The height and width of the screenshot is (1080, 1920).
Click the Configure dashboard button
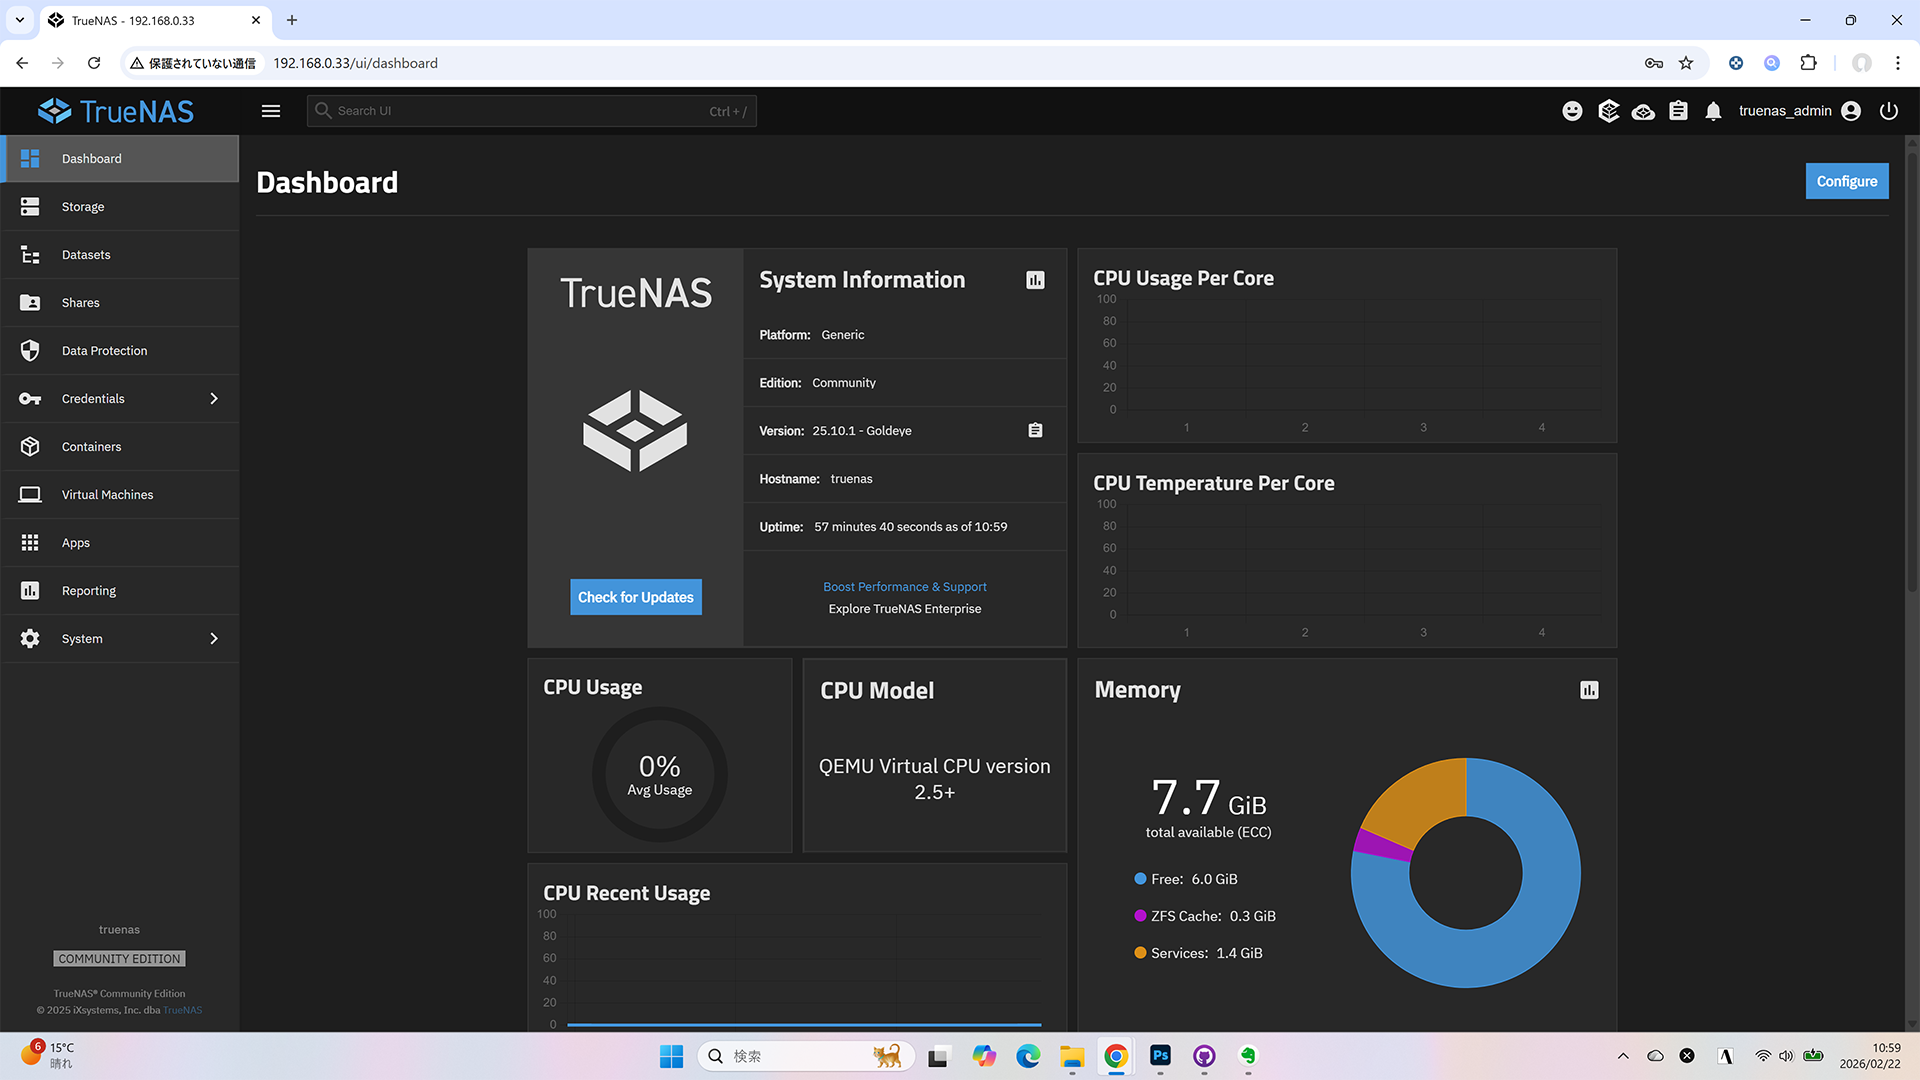1846,181
